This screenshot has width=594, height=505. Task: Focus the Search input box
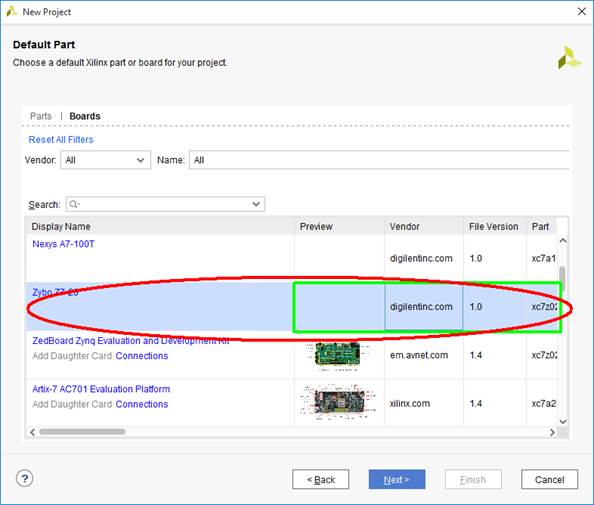click(x=165, y=204)
